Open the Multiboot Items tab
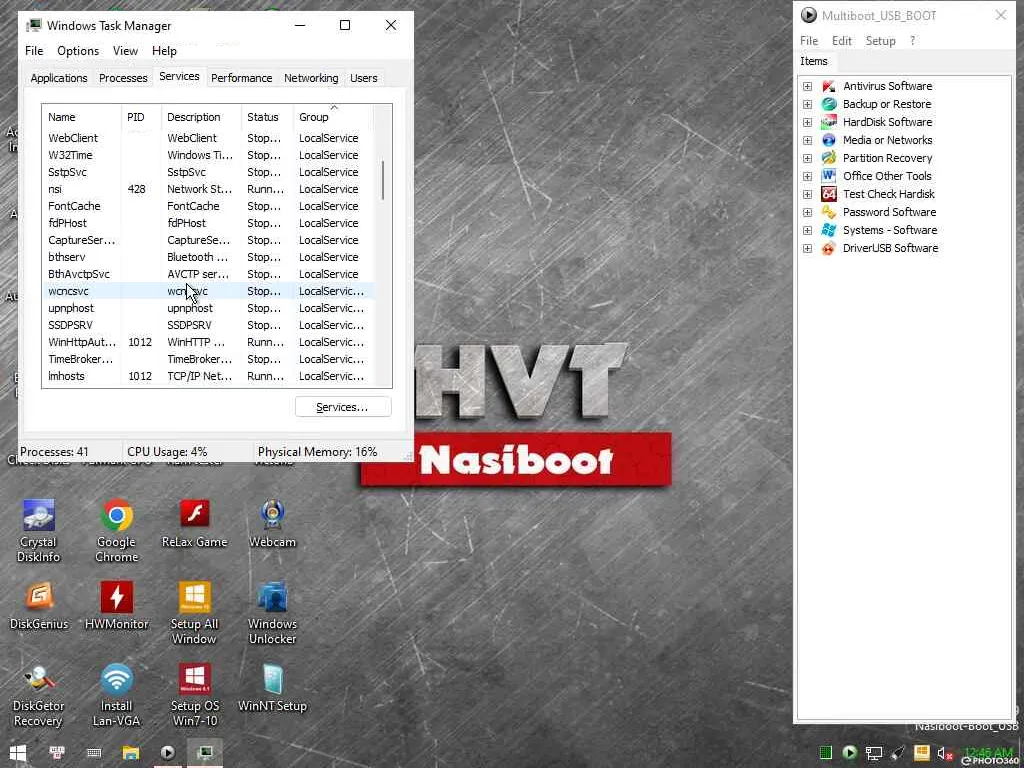The width and height of the screenshot is (1024, 768). point(814,61)
